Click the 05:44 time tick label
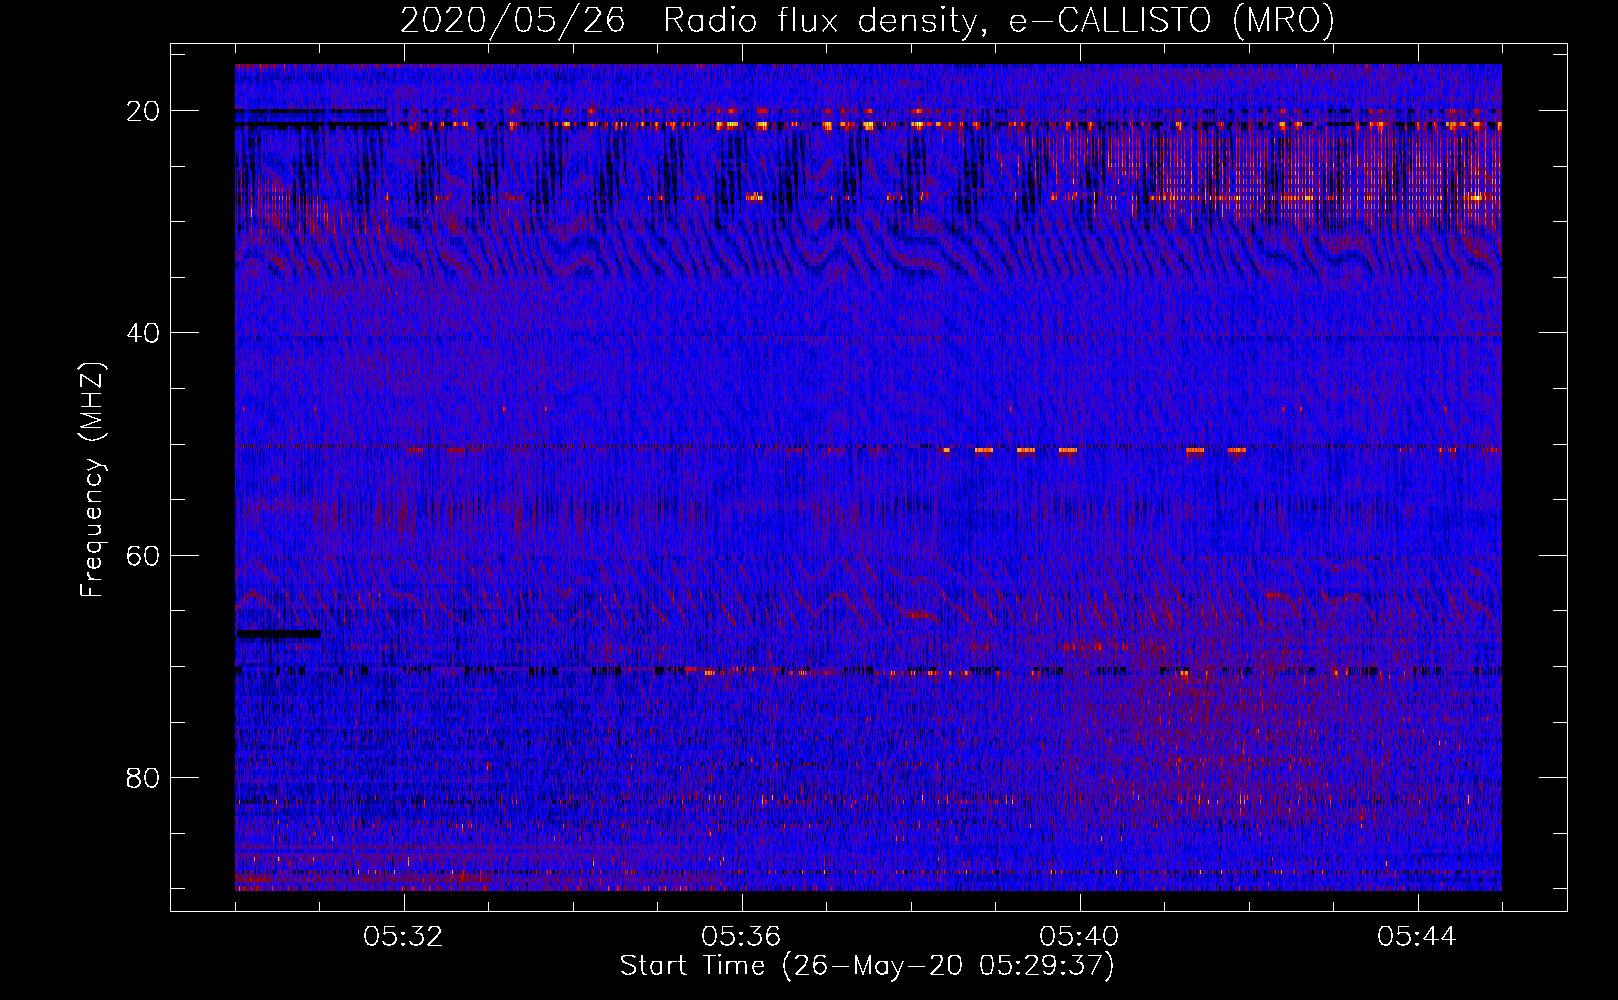Image resolution: width=1618 pixels, height=1000 pixels. pos(1417,937)
